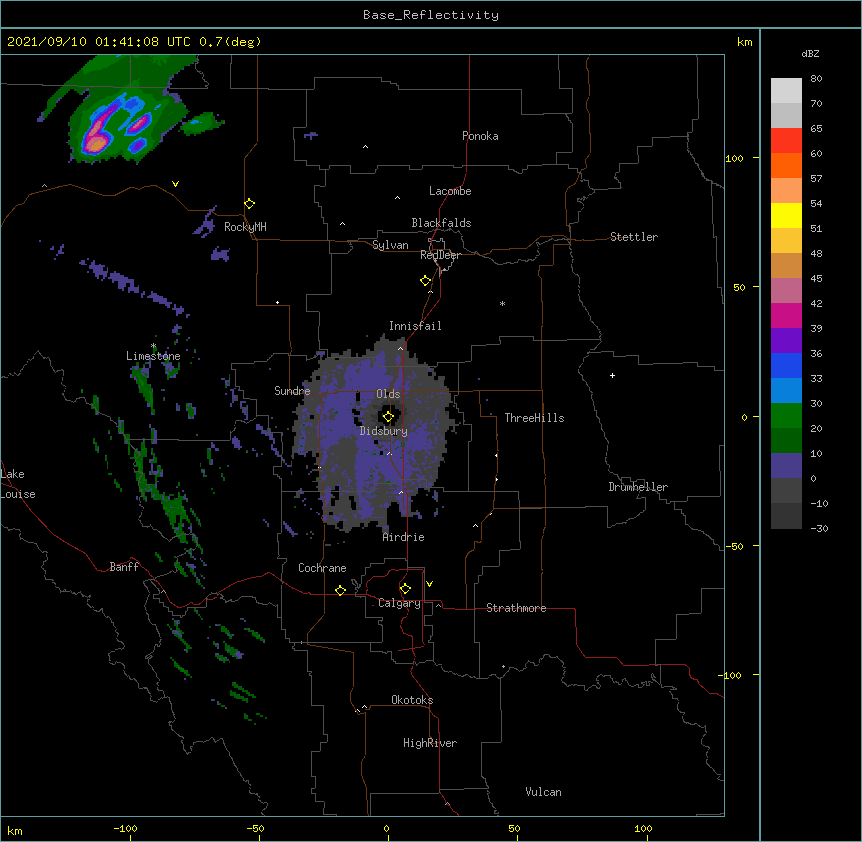
Task: Click the Innisfail city label
Action: pos(415,326)
